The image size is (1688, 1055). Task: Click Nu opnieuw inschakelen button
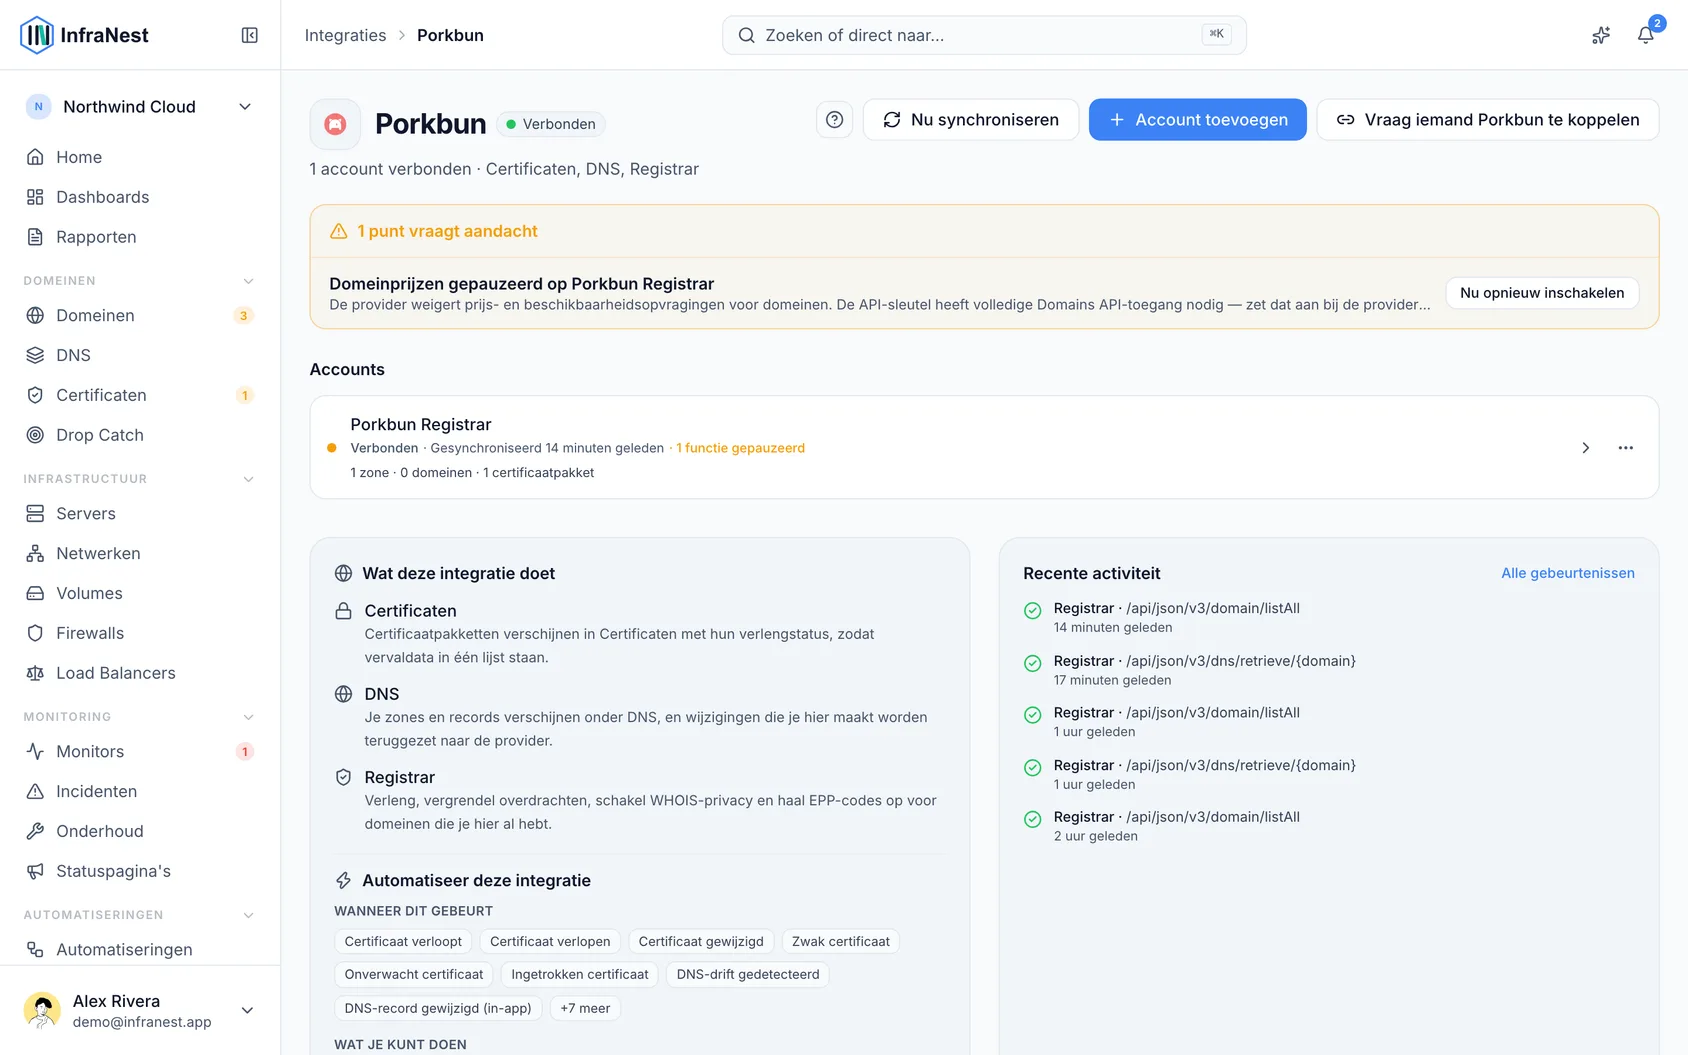coord(1542,293)
